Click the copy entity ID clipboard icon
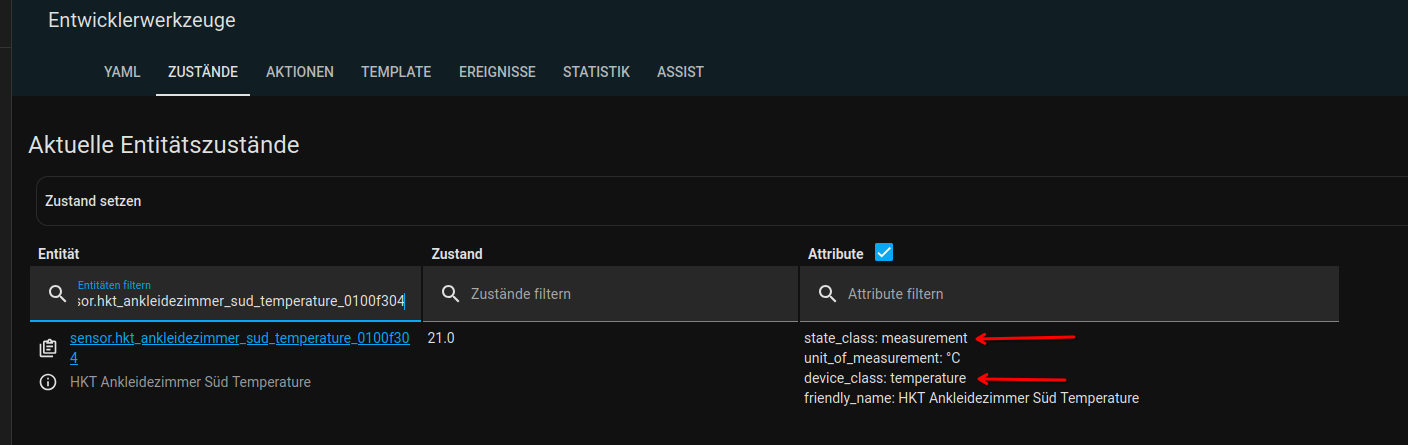The height and width of the screenshot is (445, 1408). 48,348
